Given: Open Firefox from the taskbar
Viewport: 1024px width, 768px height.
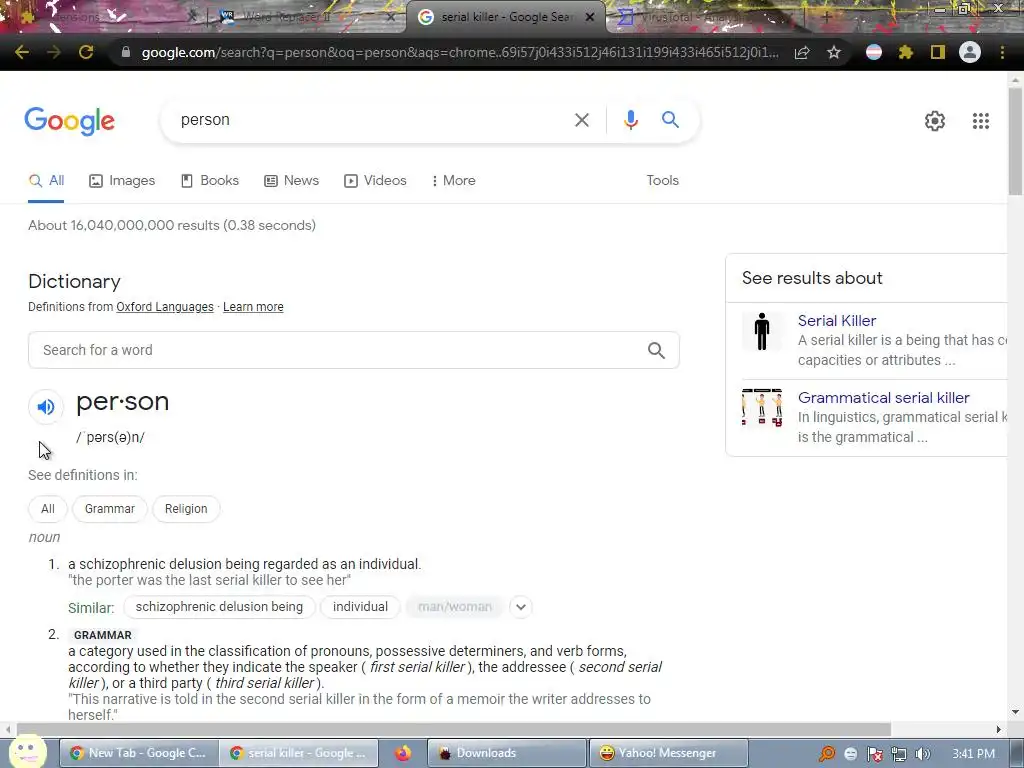Looking at the screenshot, I should click(x=403, y=753).
